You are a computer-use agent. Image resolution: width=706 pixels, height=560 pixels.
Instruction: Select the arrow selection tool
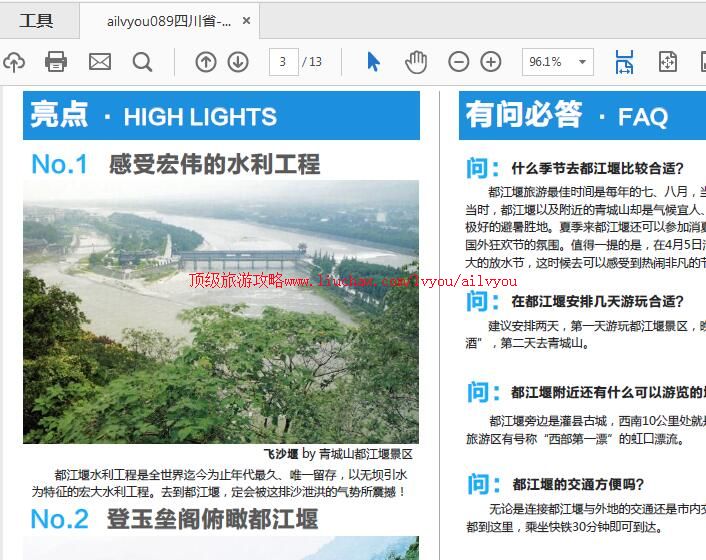(373, 62)
